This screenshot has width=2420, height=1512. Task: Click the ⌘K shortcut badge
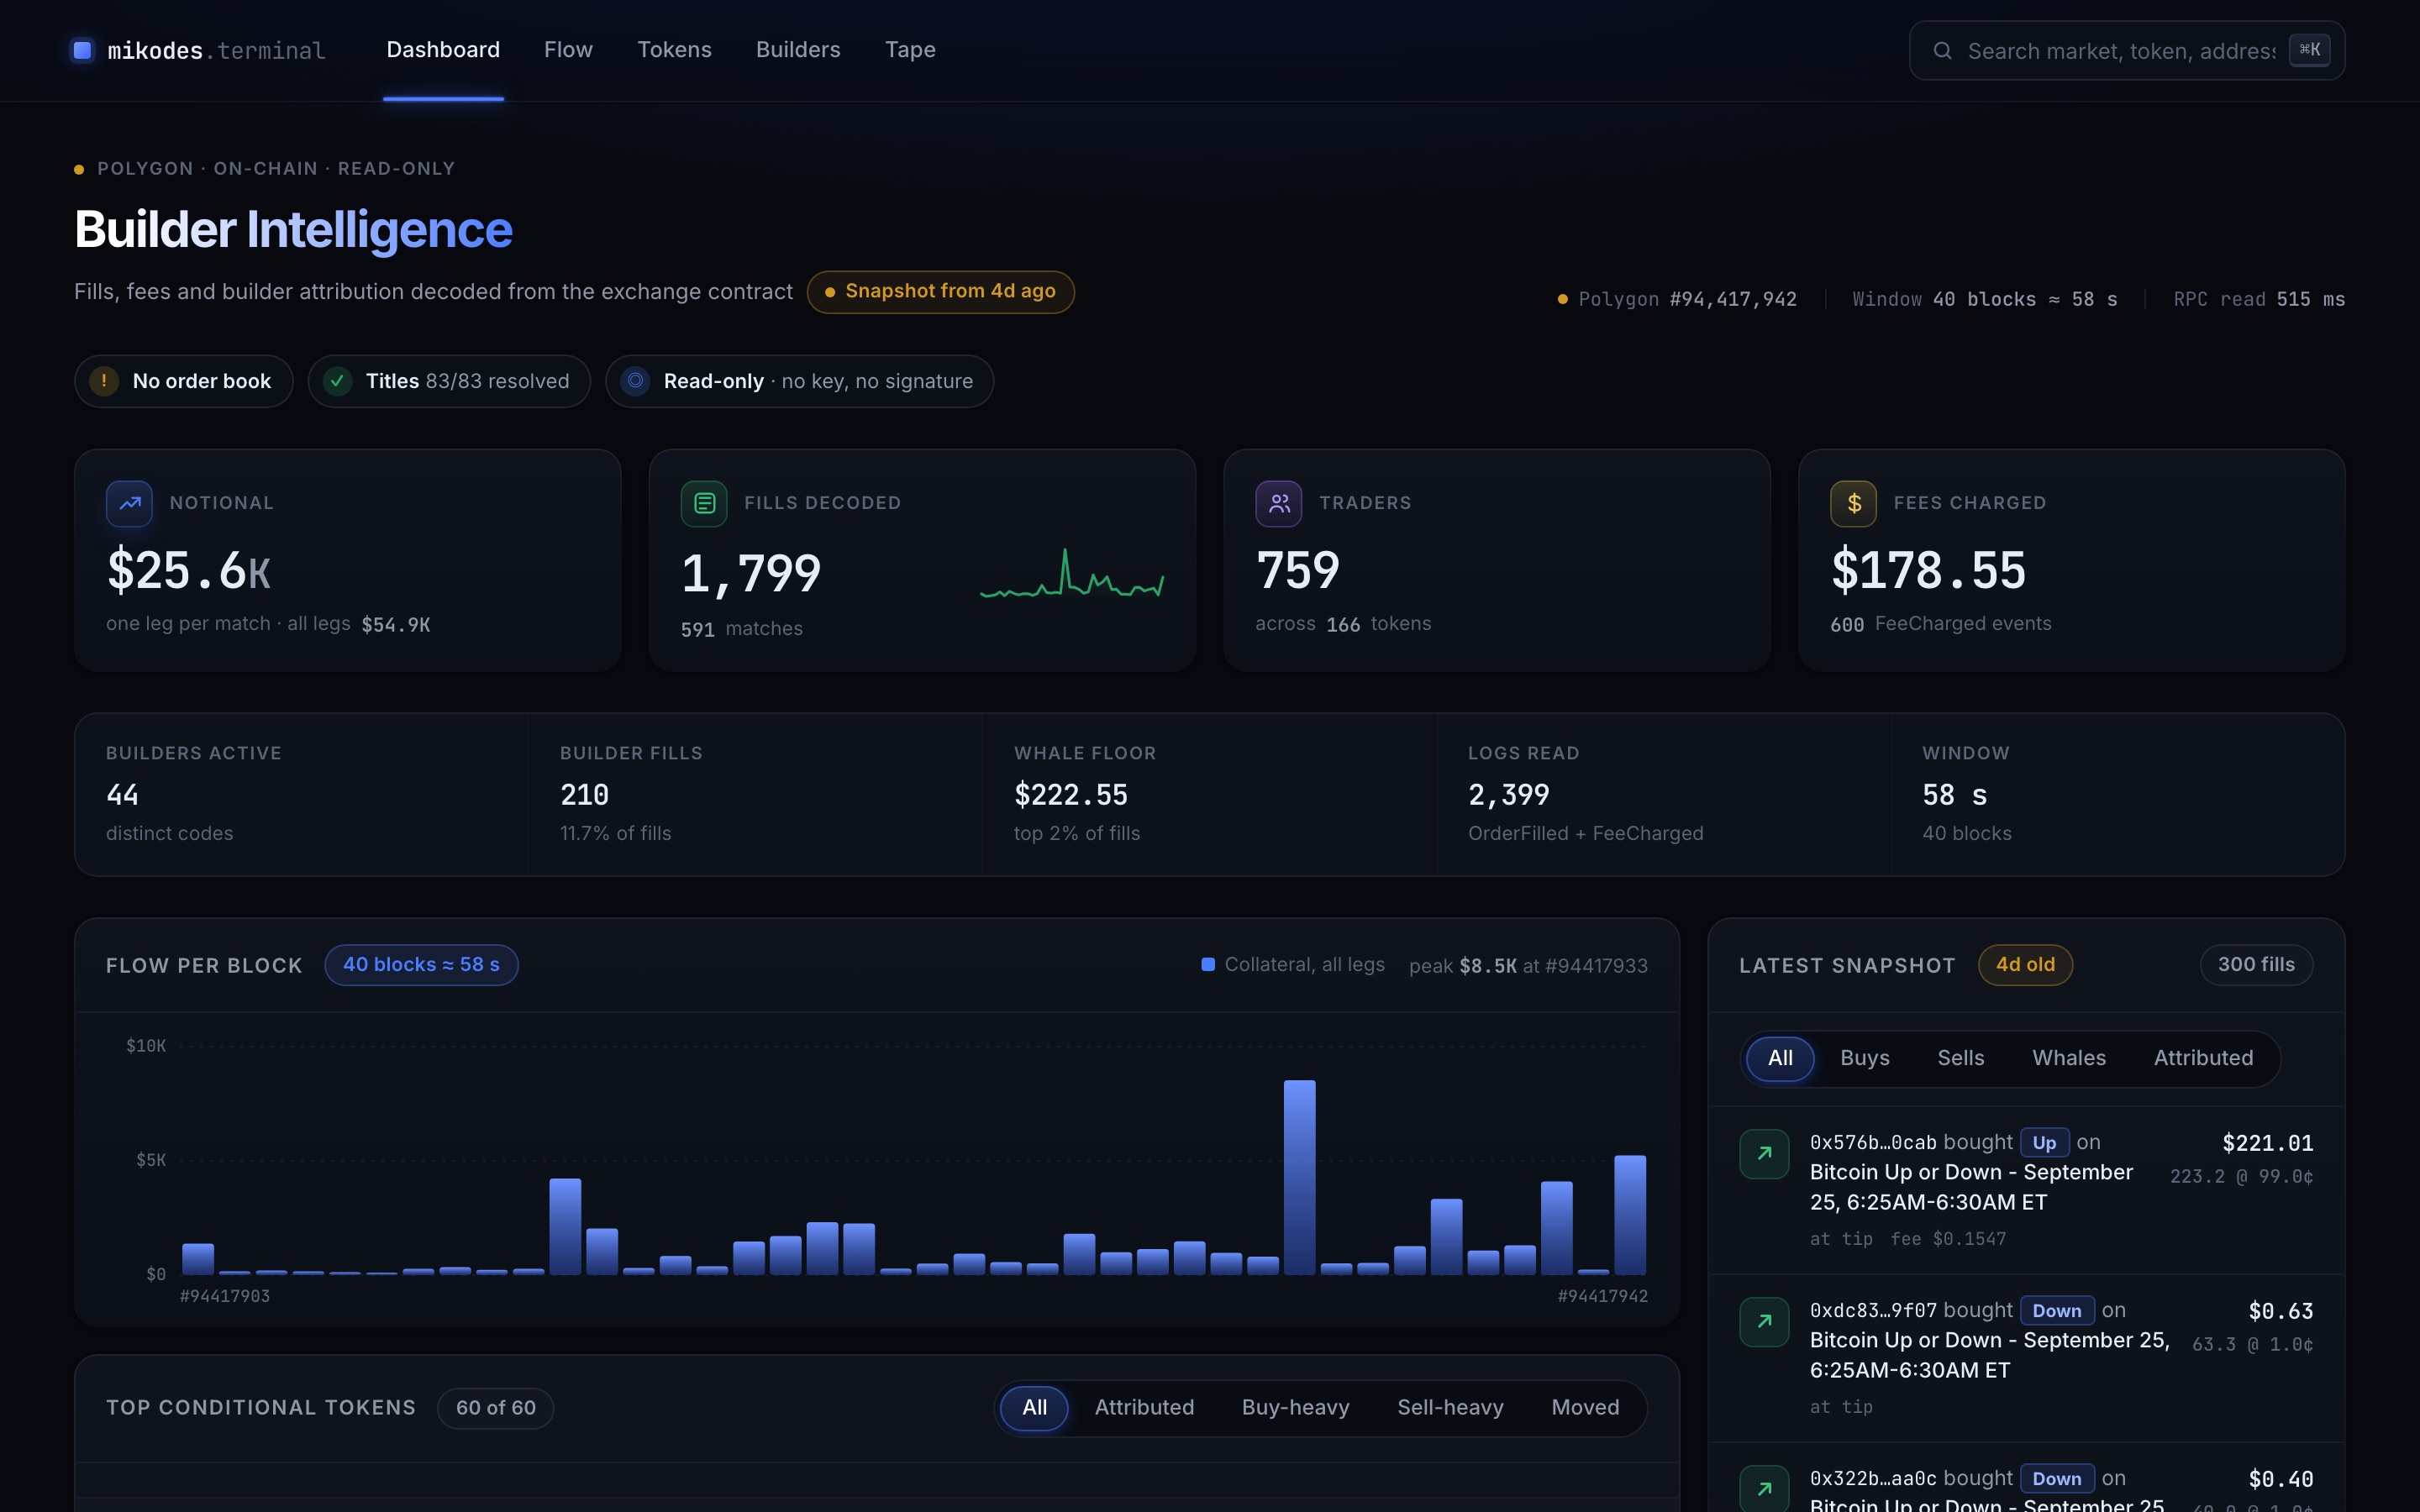(x=2309, y=50)
